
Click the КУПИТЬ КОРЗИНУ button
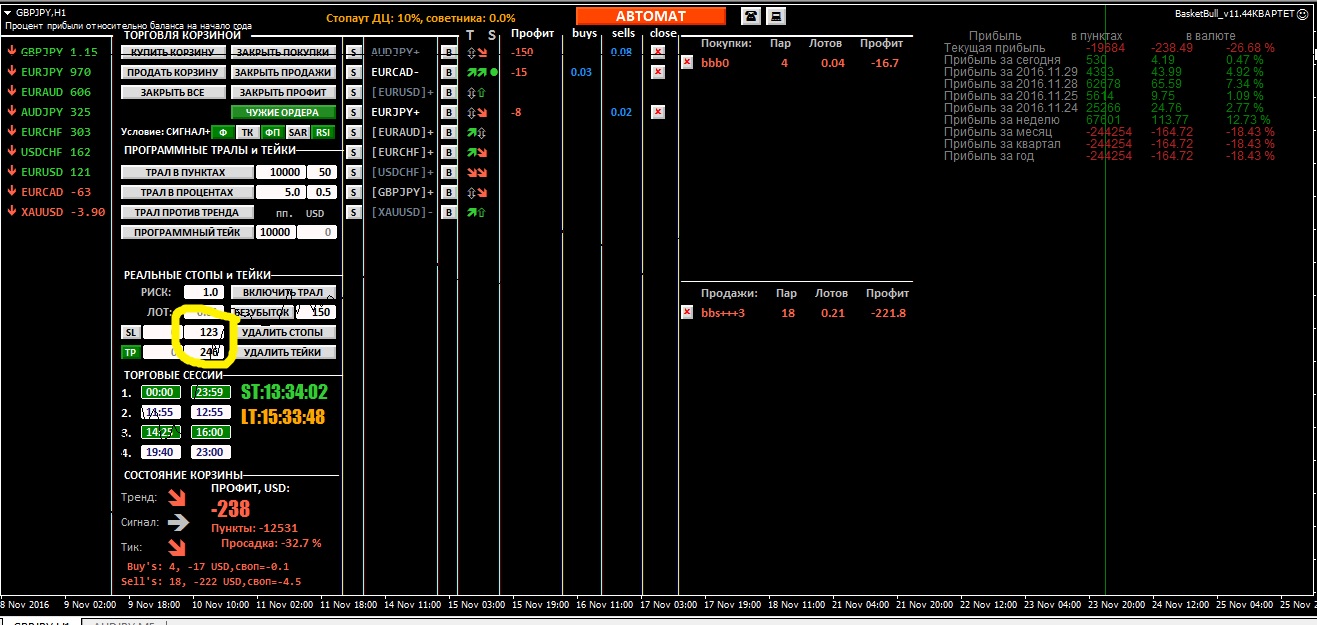point(172,52)
